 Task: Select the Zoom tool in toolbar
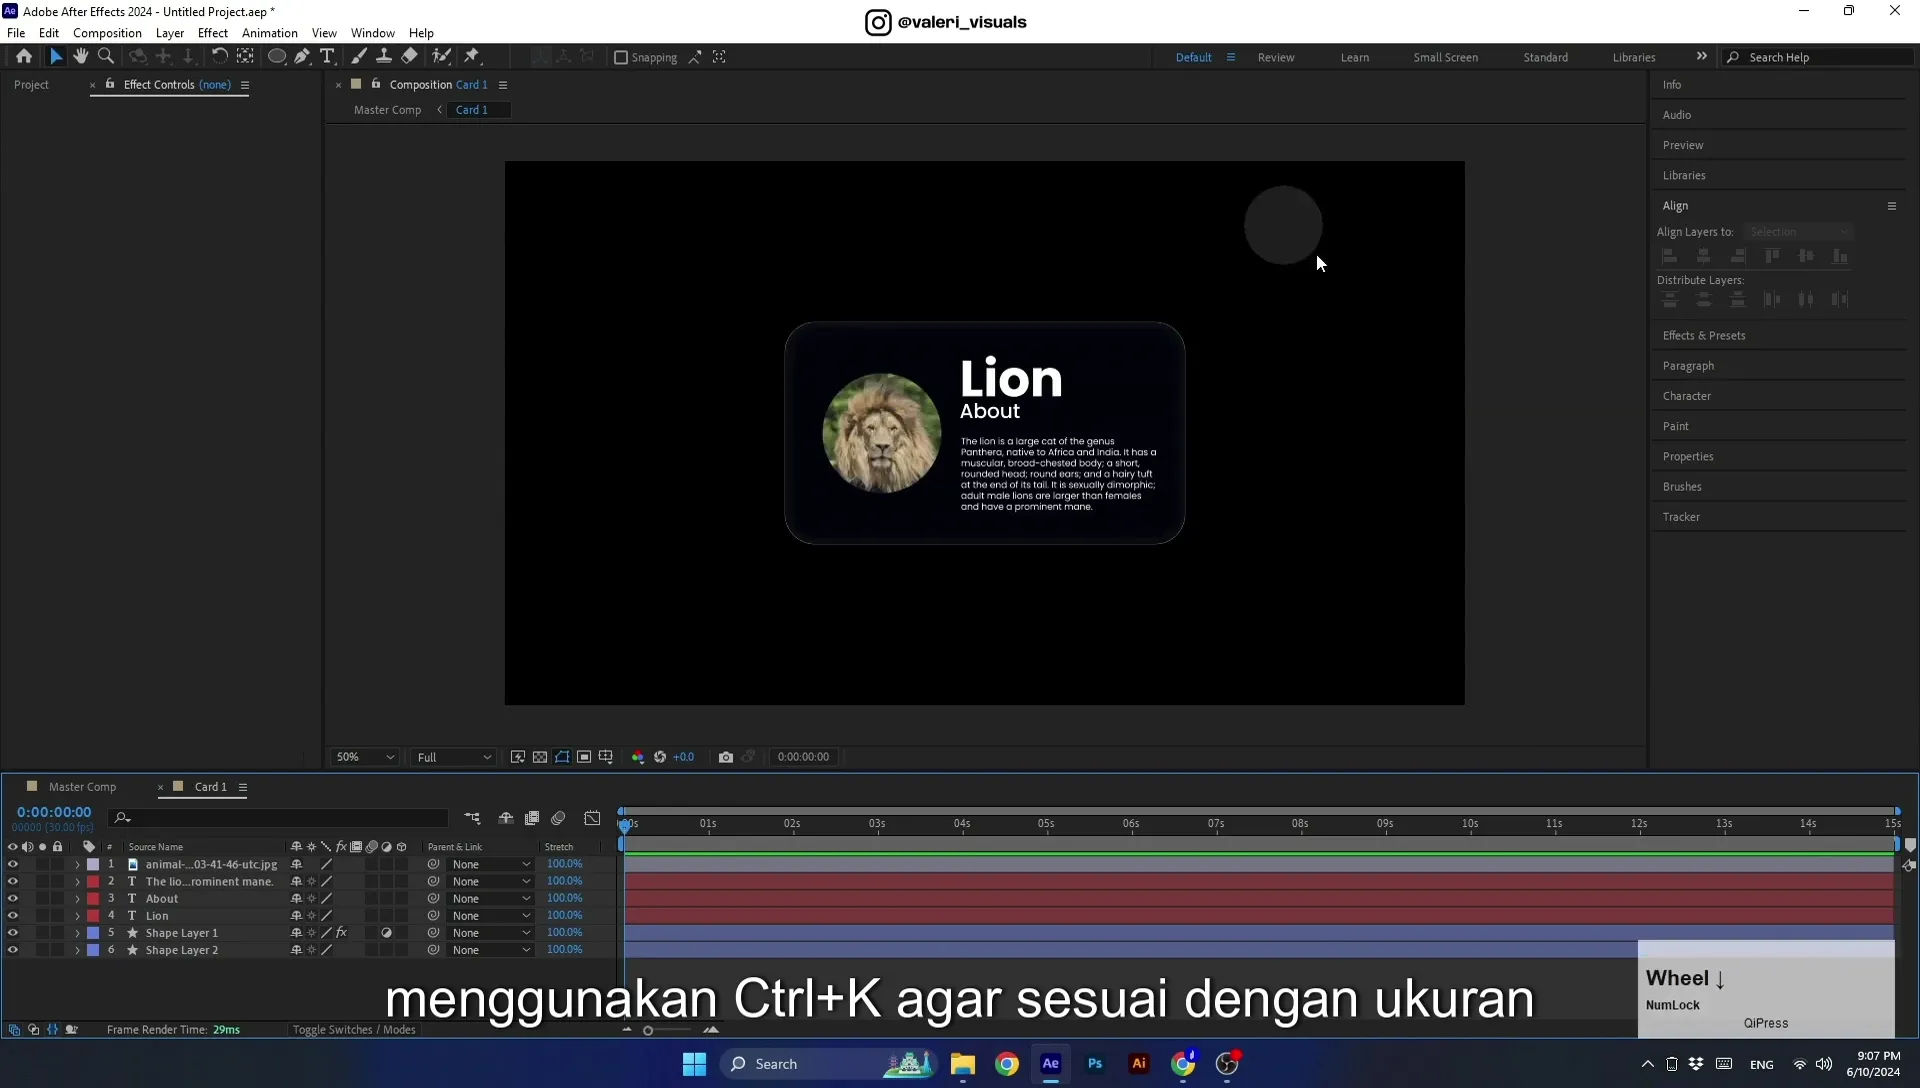coord(106,57)
